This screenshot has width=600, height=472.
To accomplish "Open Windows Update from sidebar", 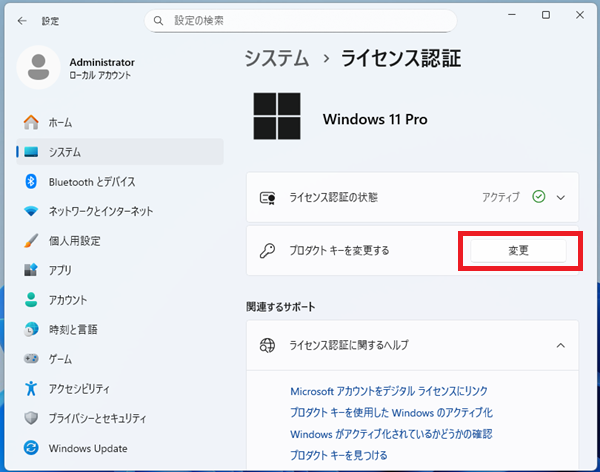I will tap(89, 447).
